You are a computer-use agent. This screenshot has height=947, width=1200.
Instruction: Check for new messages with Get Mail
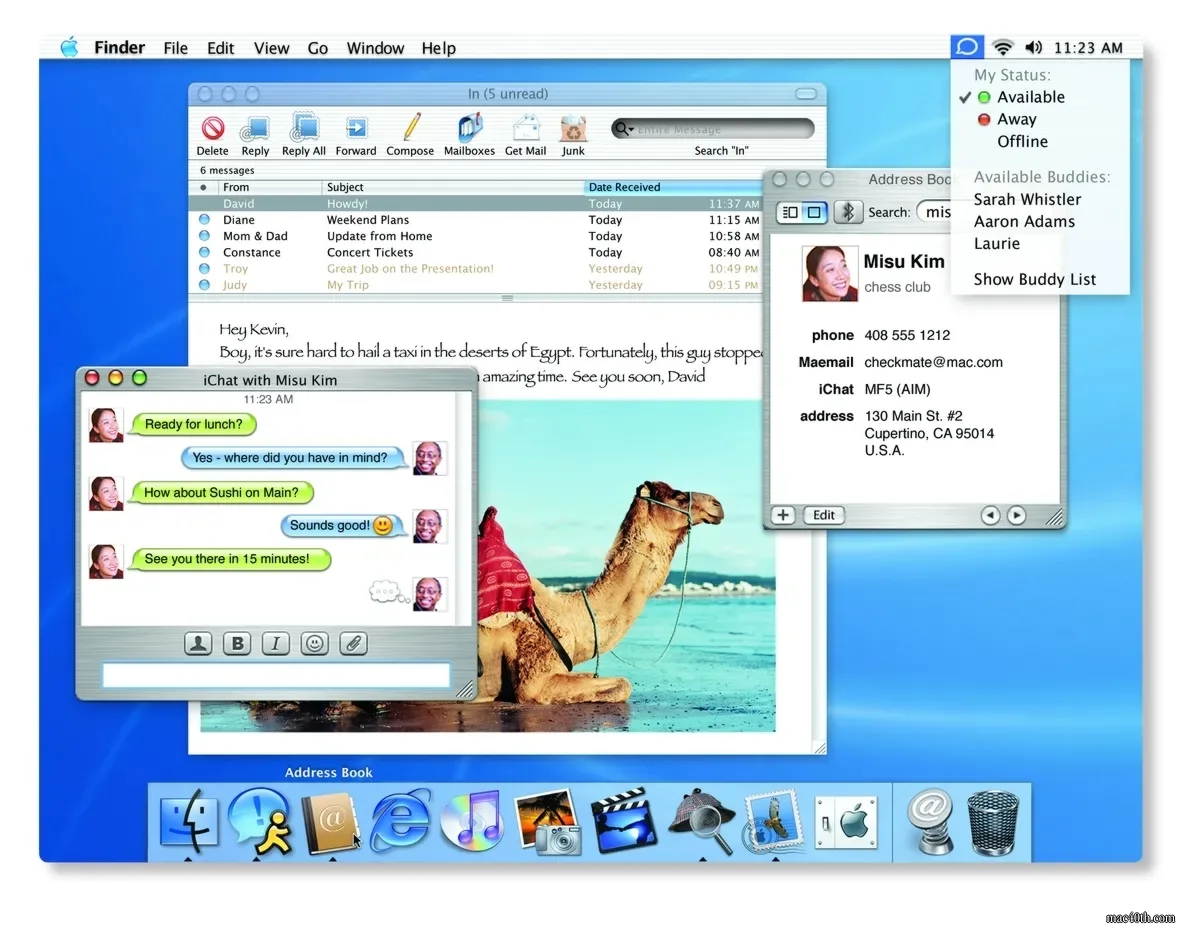pos(525,130)
